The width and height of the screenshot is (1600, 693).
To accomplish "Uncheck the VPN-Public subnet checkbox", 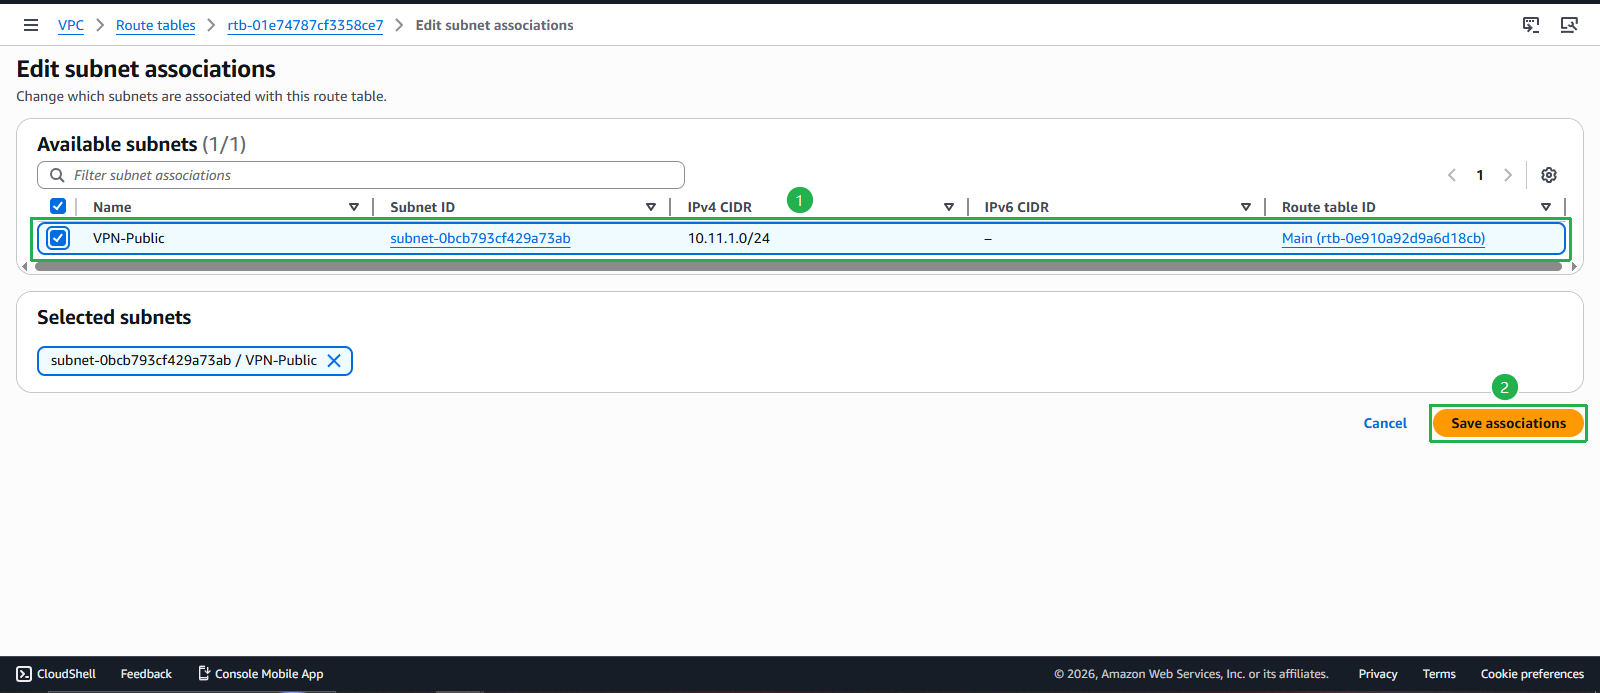I will click(x=58, y=238).
